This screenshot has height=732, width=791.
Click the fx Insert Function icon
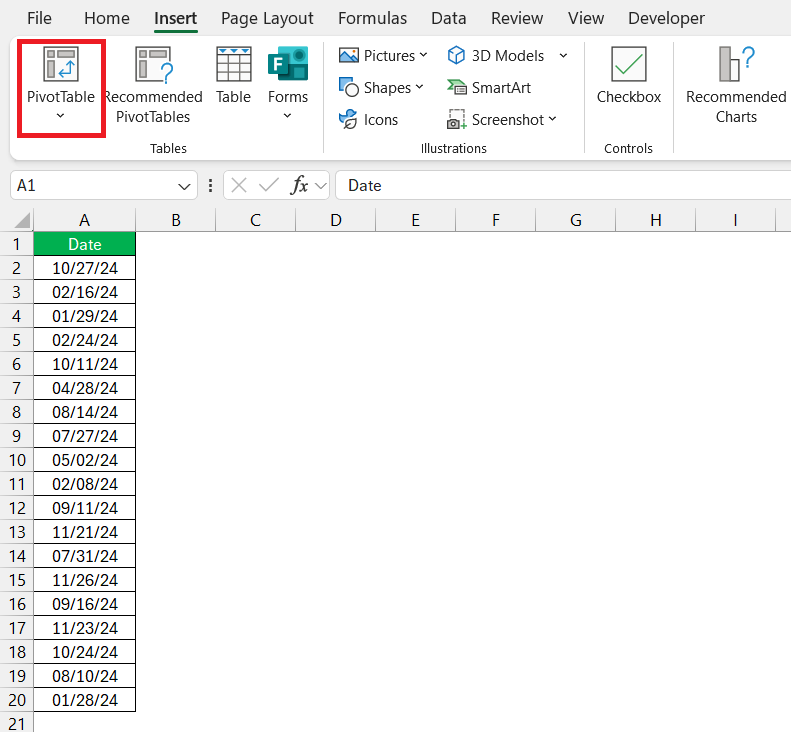pos(299,186)
